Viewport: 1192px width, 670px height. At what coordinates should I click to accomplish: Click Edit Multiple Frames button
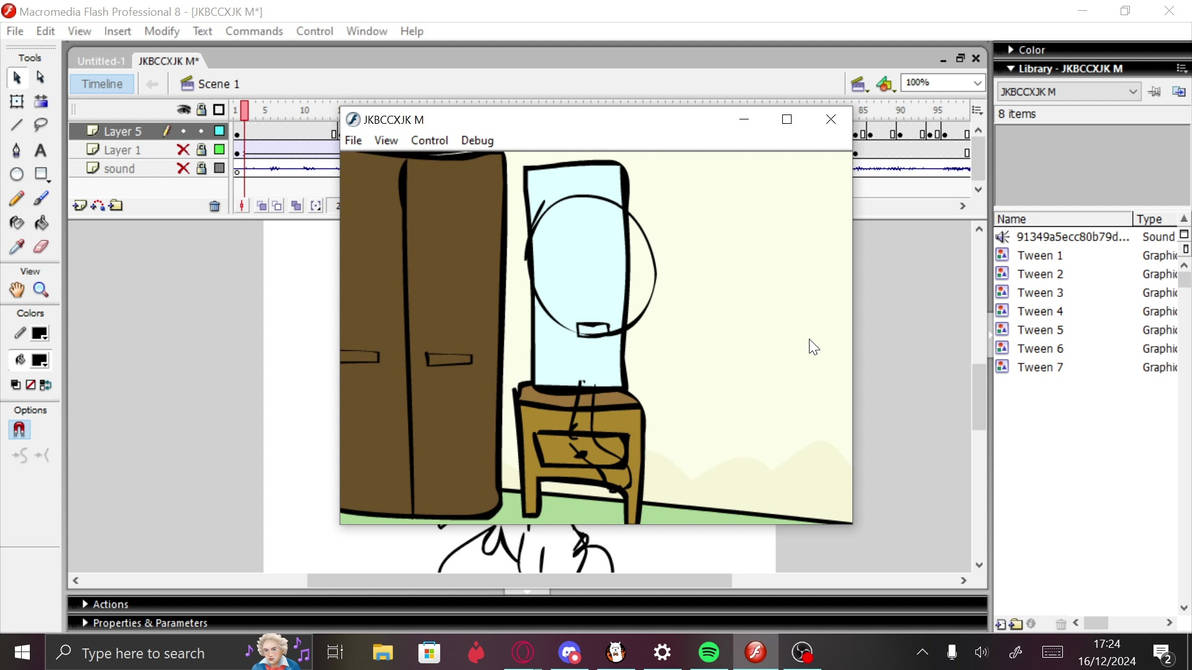pyautogui.click(x=296, y=206)
